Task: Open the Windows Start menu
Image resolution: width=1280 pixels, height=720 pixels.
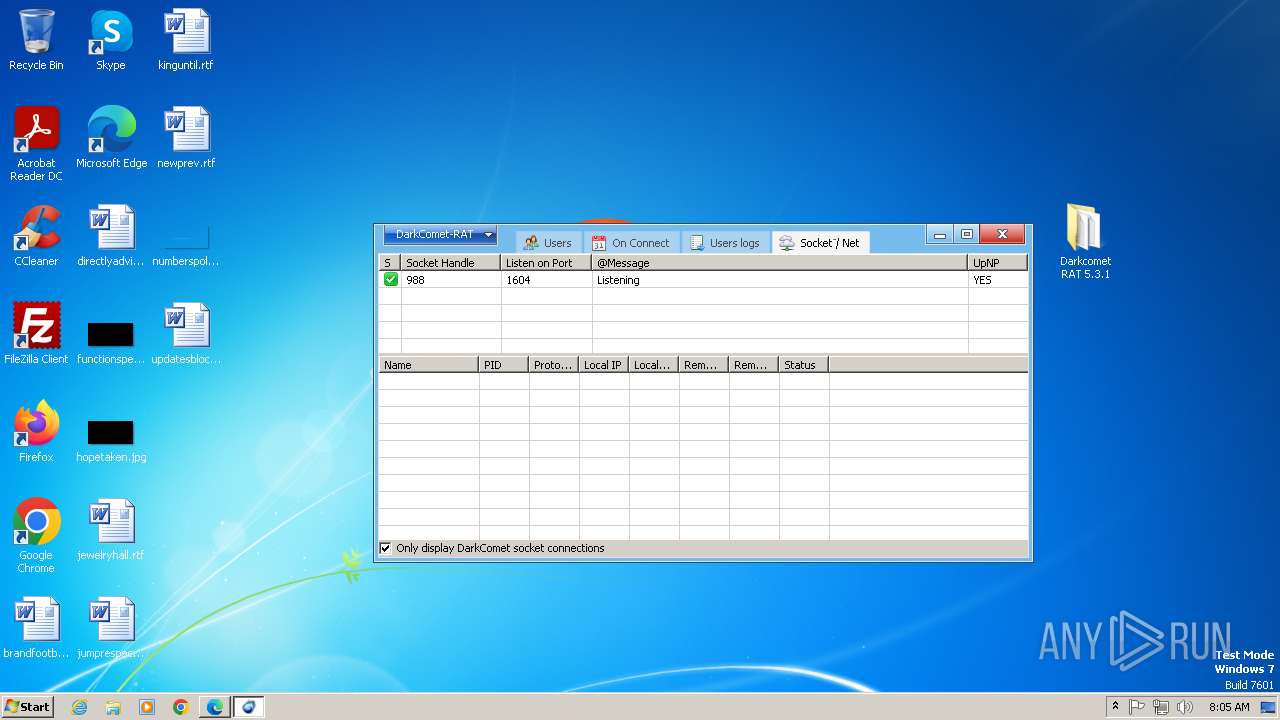Action: 27,706
